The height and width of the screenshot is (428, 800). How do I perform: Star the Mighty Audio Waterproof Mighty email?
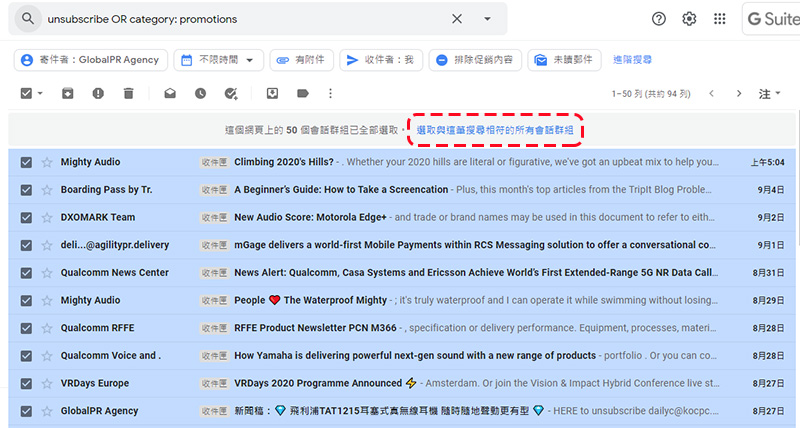(x=47, y=300)
